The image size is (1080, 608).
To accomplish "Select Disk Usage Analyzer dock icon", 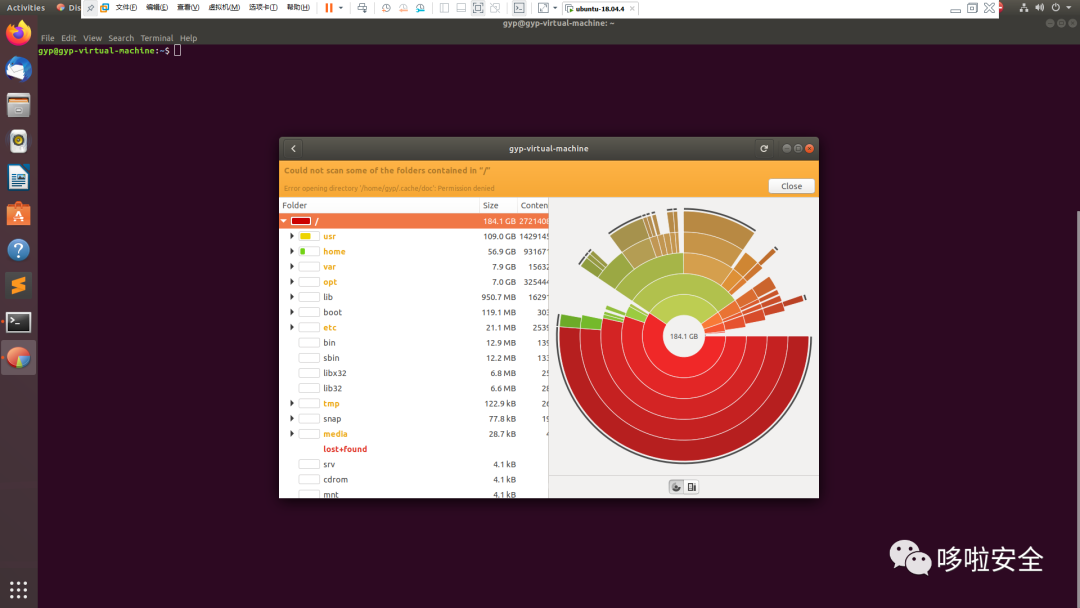I will click(x=19, y=358).
